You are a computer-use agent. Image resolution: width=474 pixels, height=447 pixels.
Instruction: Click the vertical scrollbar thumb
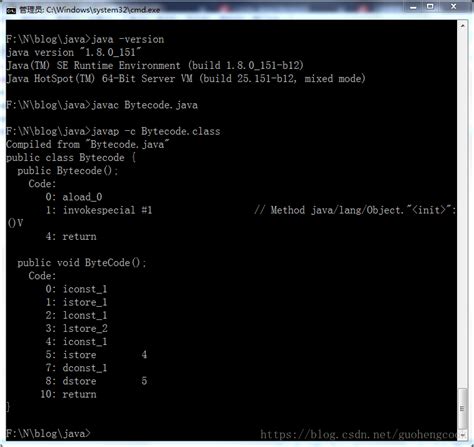(462, 408)
